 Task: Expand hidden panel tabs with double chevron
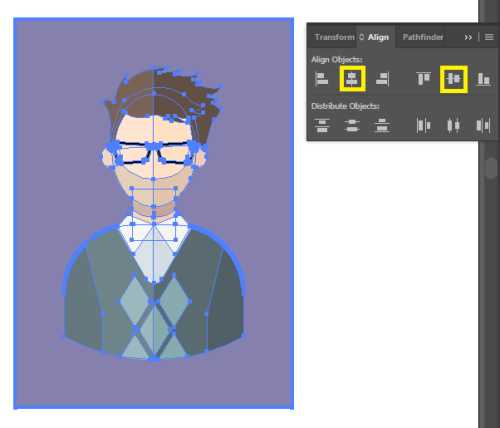468,37
